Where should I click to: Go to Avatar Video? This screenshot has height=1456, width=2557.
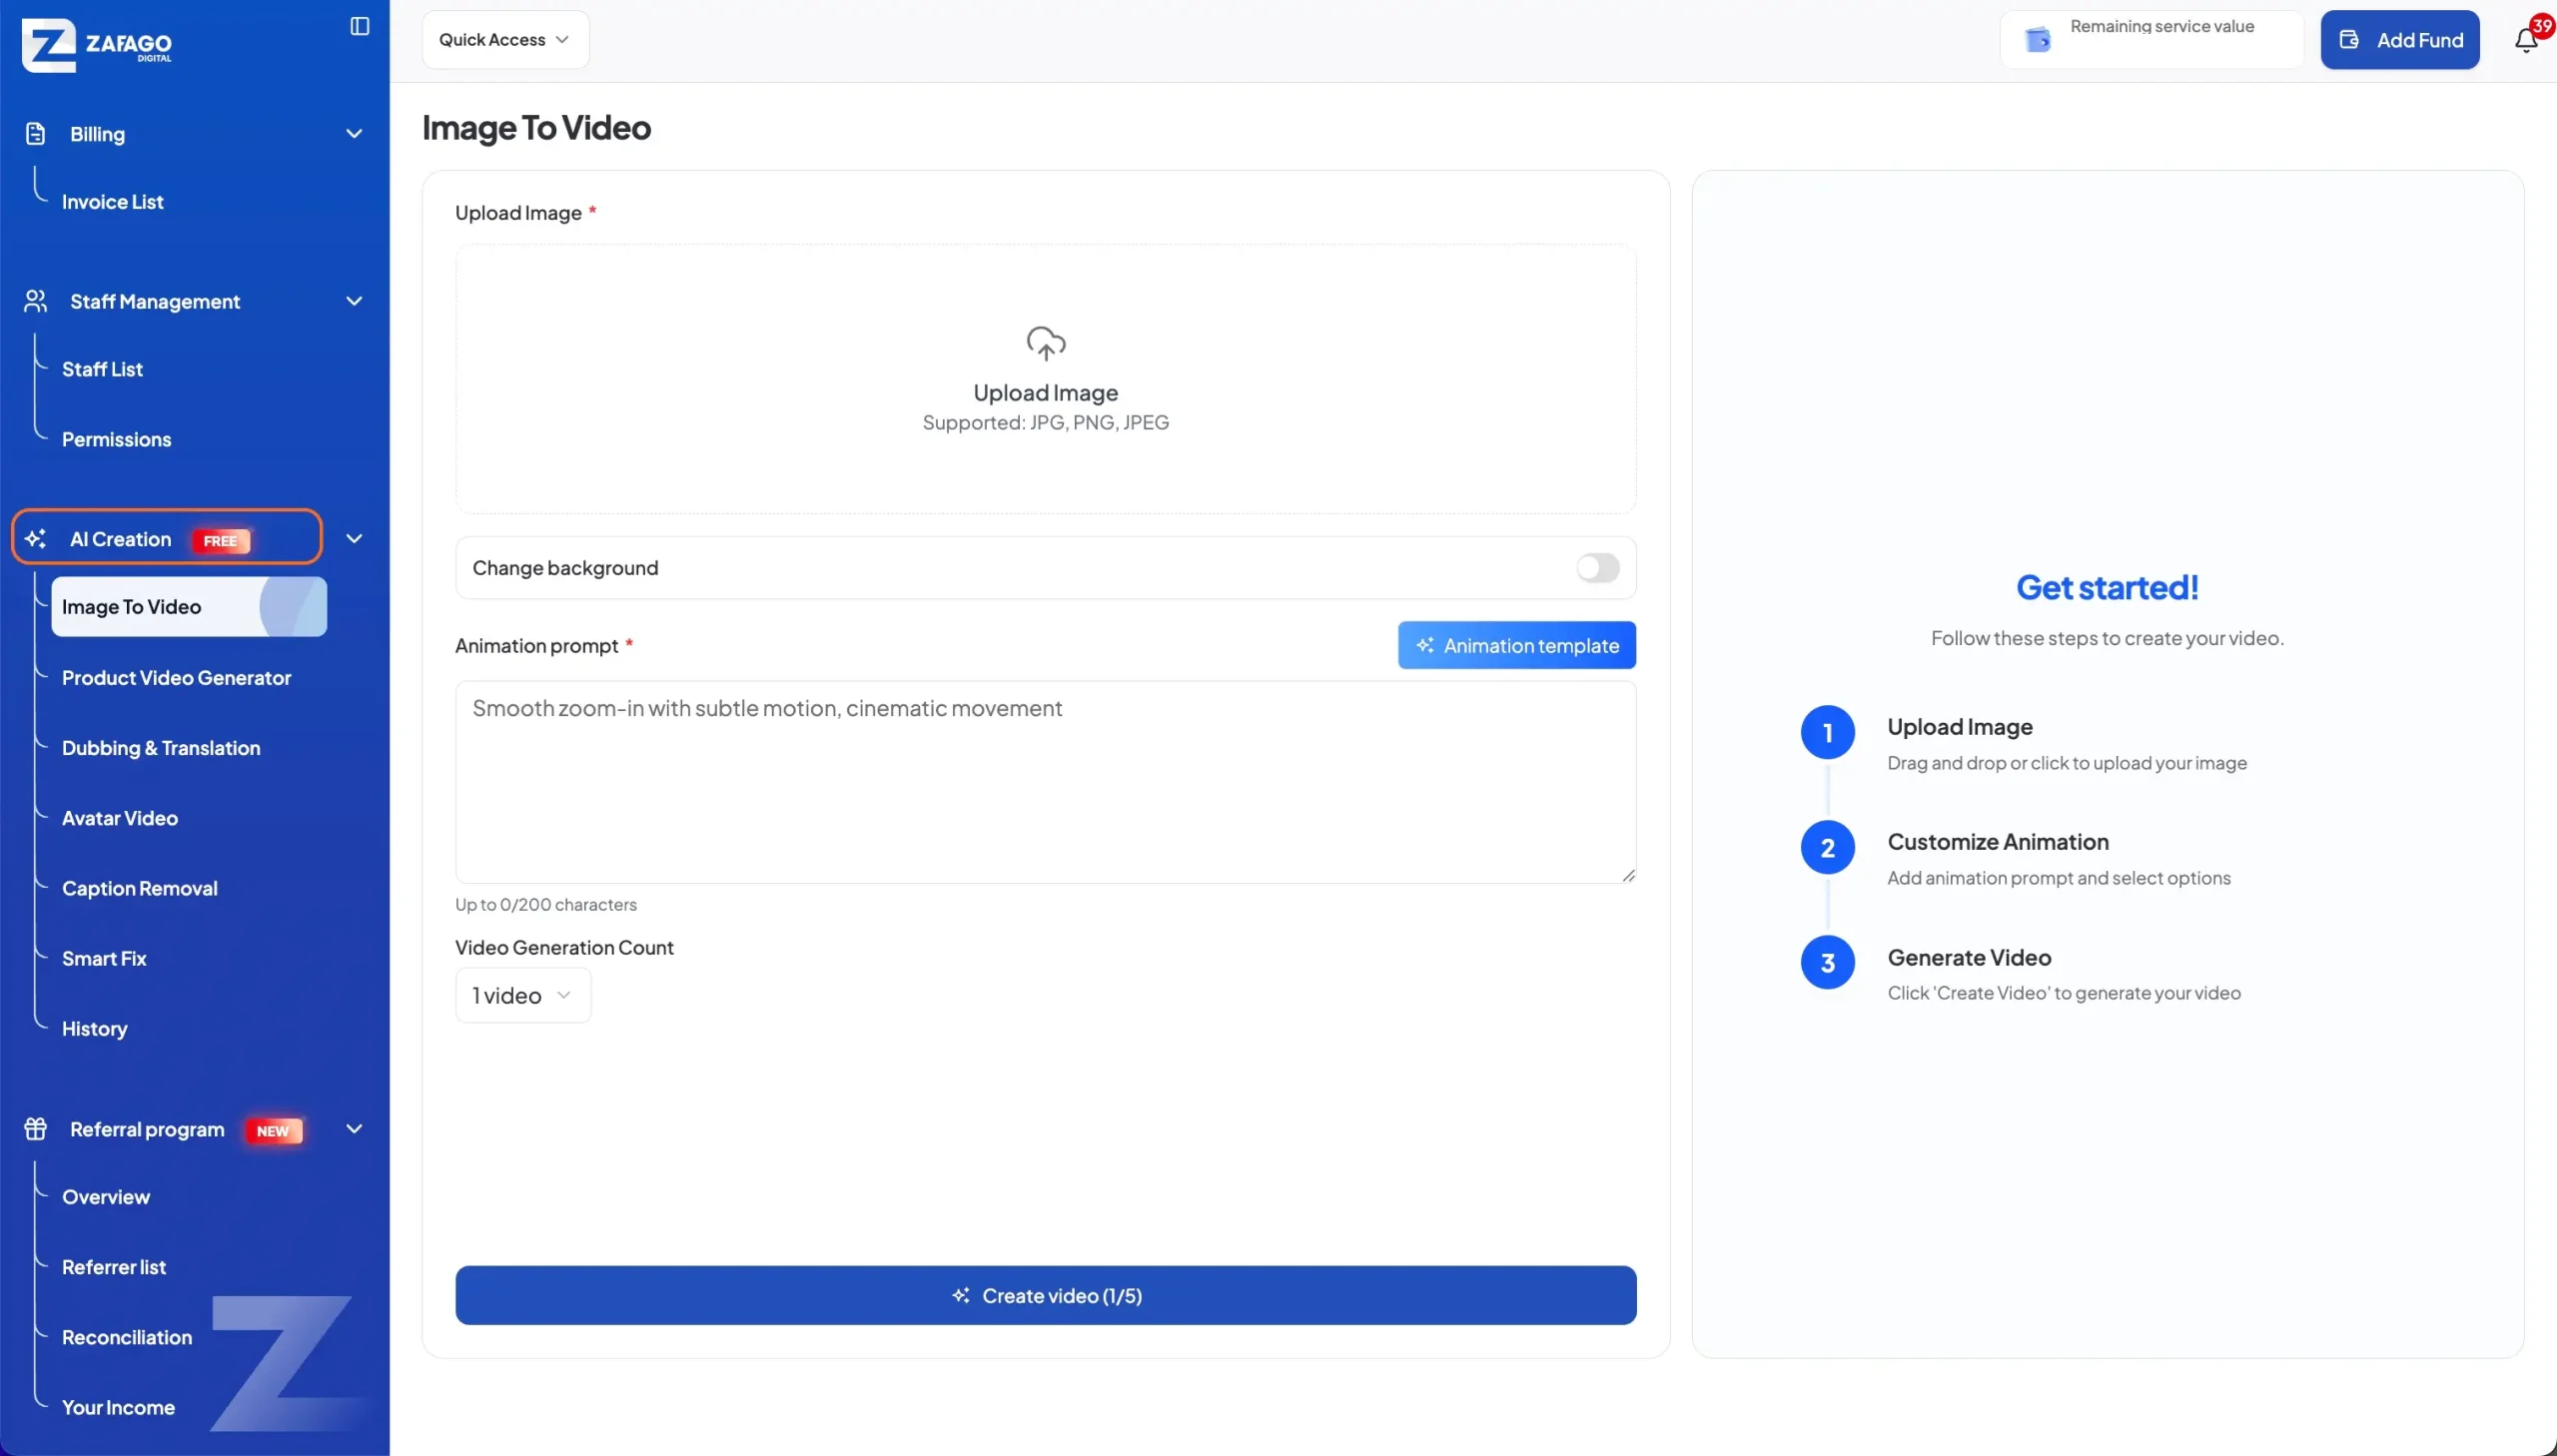[x=120, y=818]
